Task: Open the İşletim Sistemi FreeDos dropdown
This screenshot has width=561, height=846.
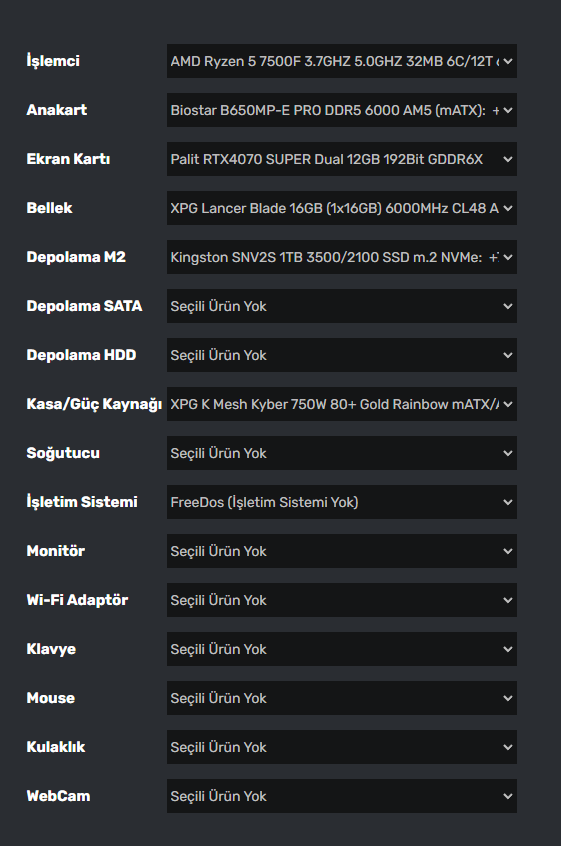Action: click(341, 502)
